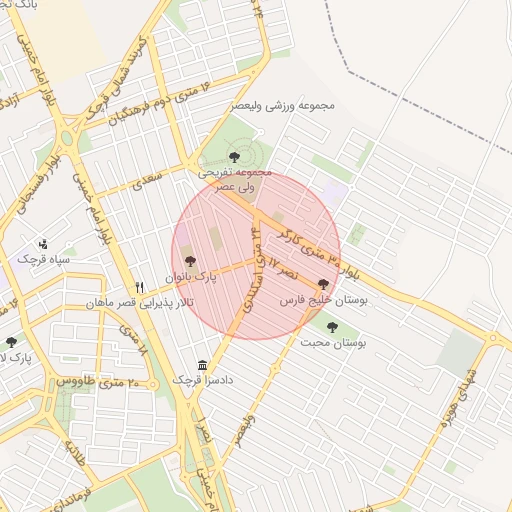The width and height of the screenshot is (512, 512).
Task: Click the tree icon at پارک بانوان
Action: point(190,261)
